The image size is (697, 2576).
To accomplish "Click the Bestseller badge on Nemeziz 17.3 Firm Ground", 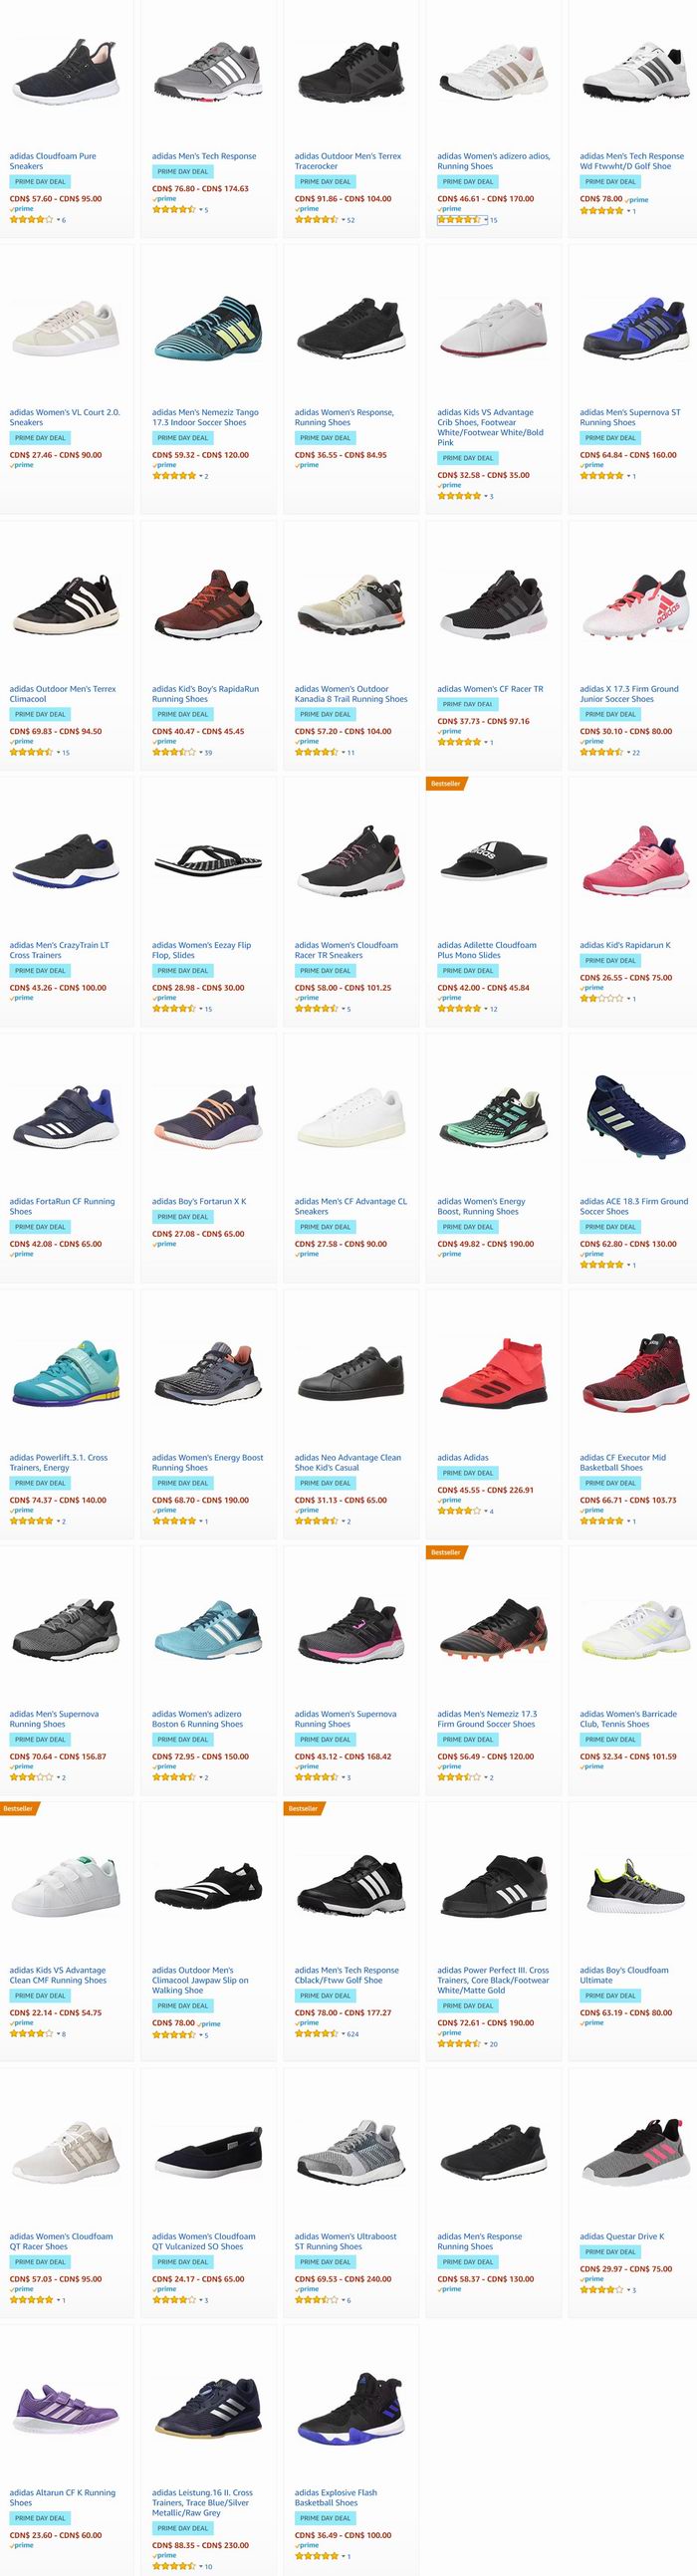I will [x=445, y=1552].
